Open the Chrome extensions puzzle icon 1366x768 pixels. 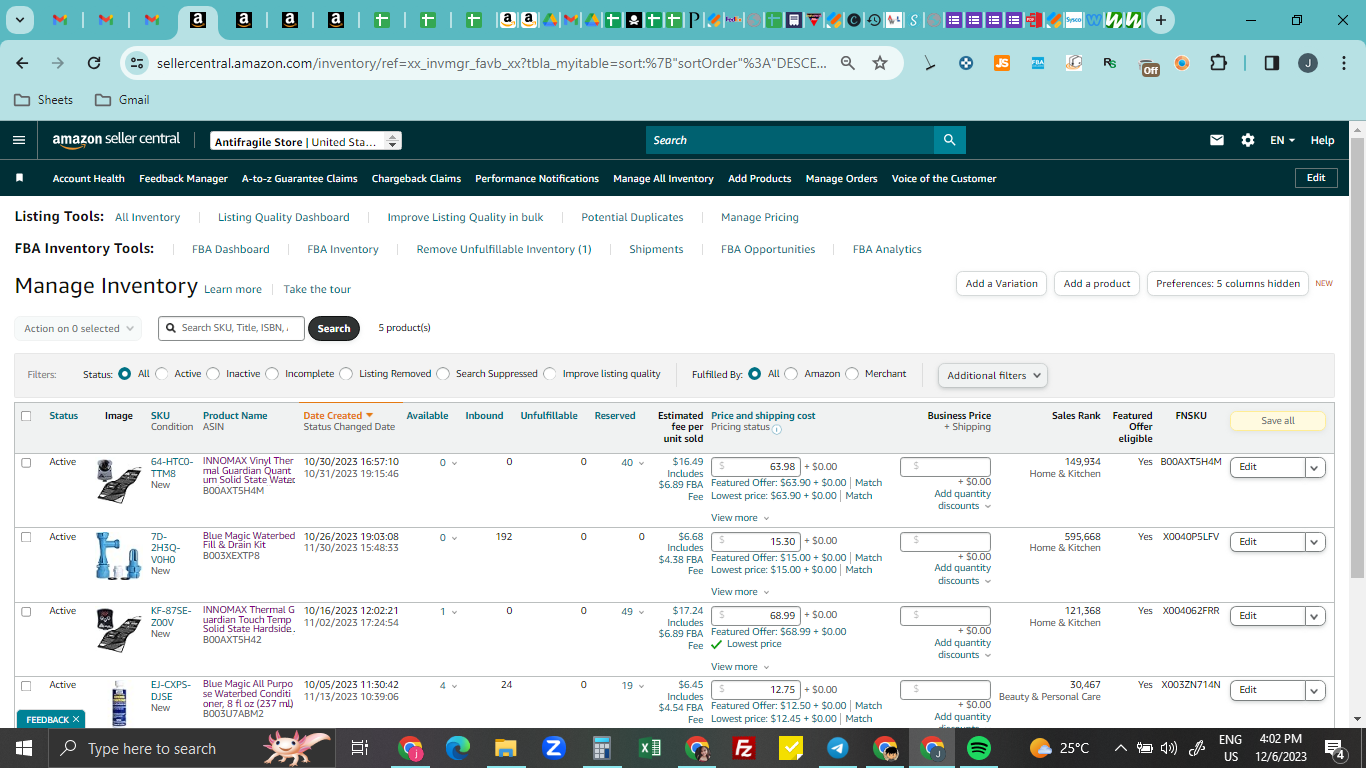[1218, 63]
